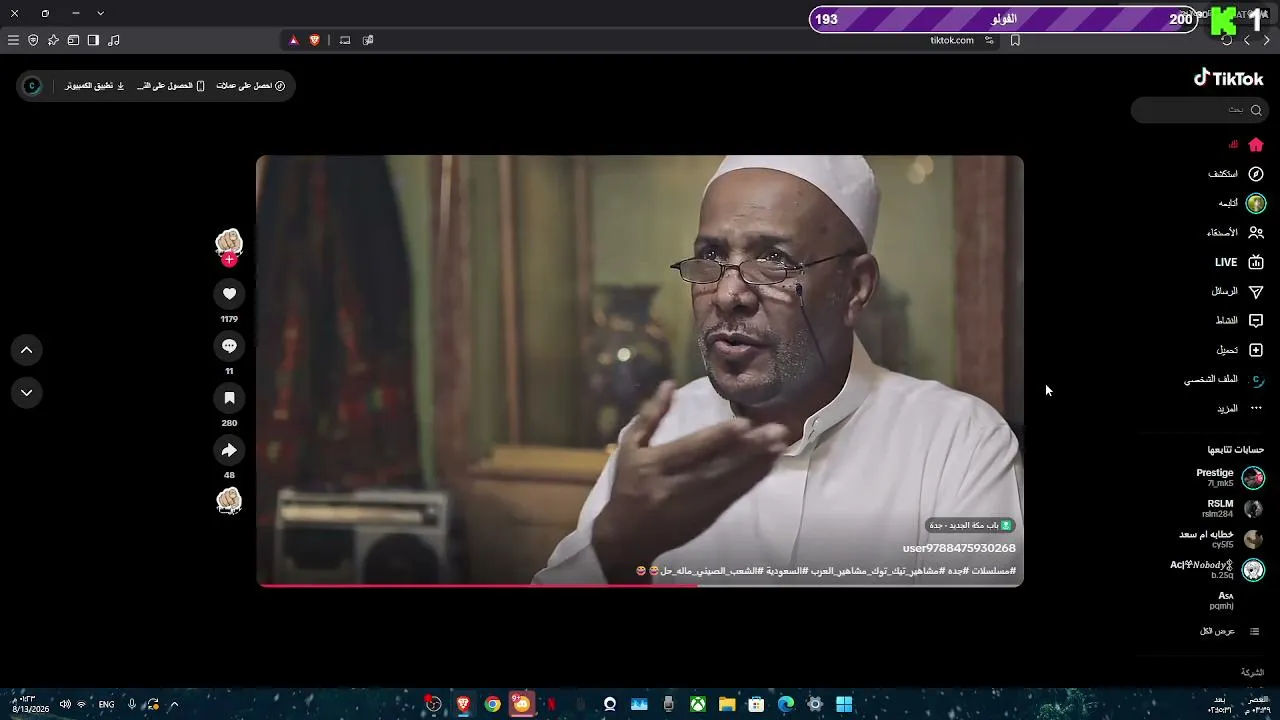Go to the next video with down chevron

coord(27,393)
